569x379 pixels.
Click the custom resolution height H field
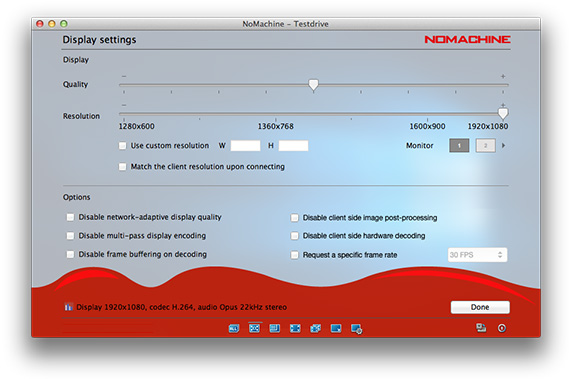pyautogui.click(x=293, y=146)
